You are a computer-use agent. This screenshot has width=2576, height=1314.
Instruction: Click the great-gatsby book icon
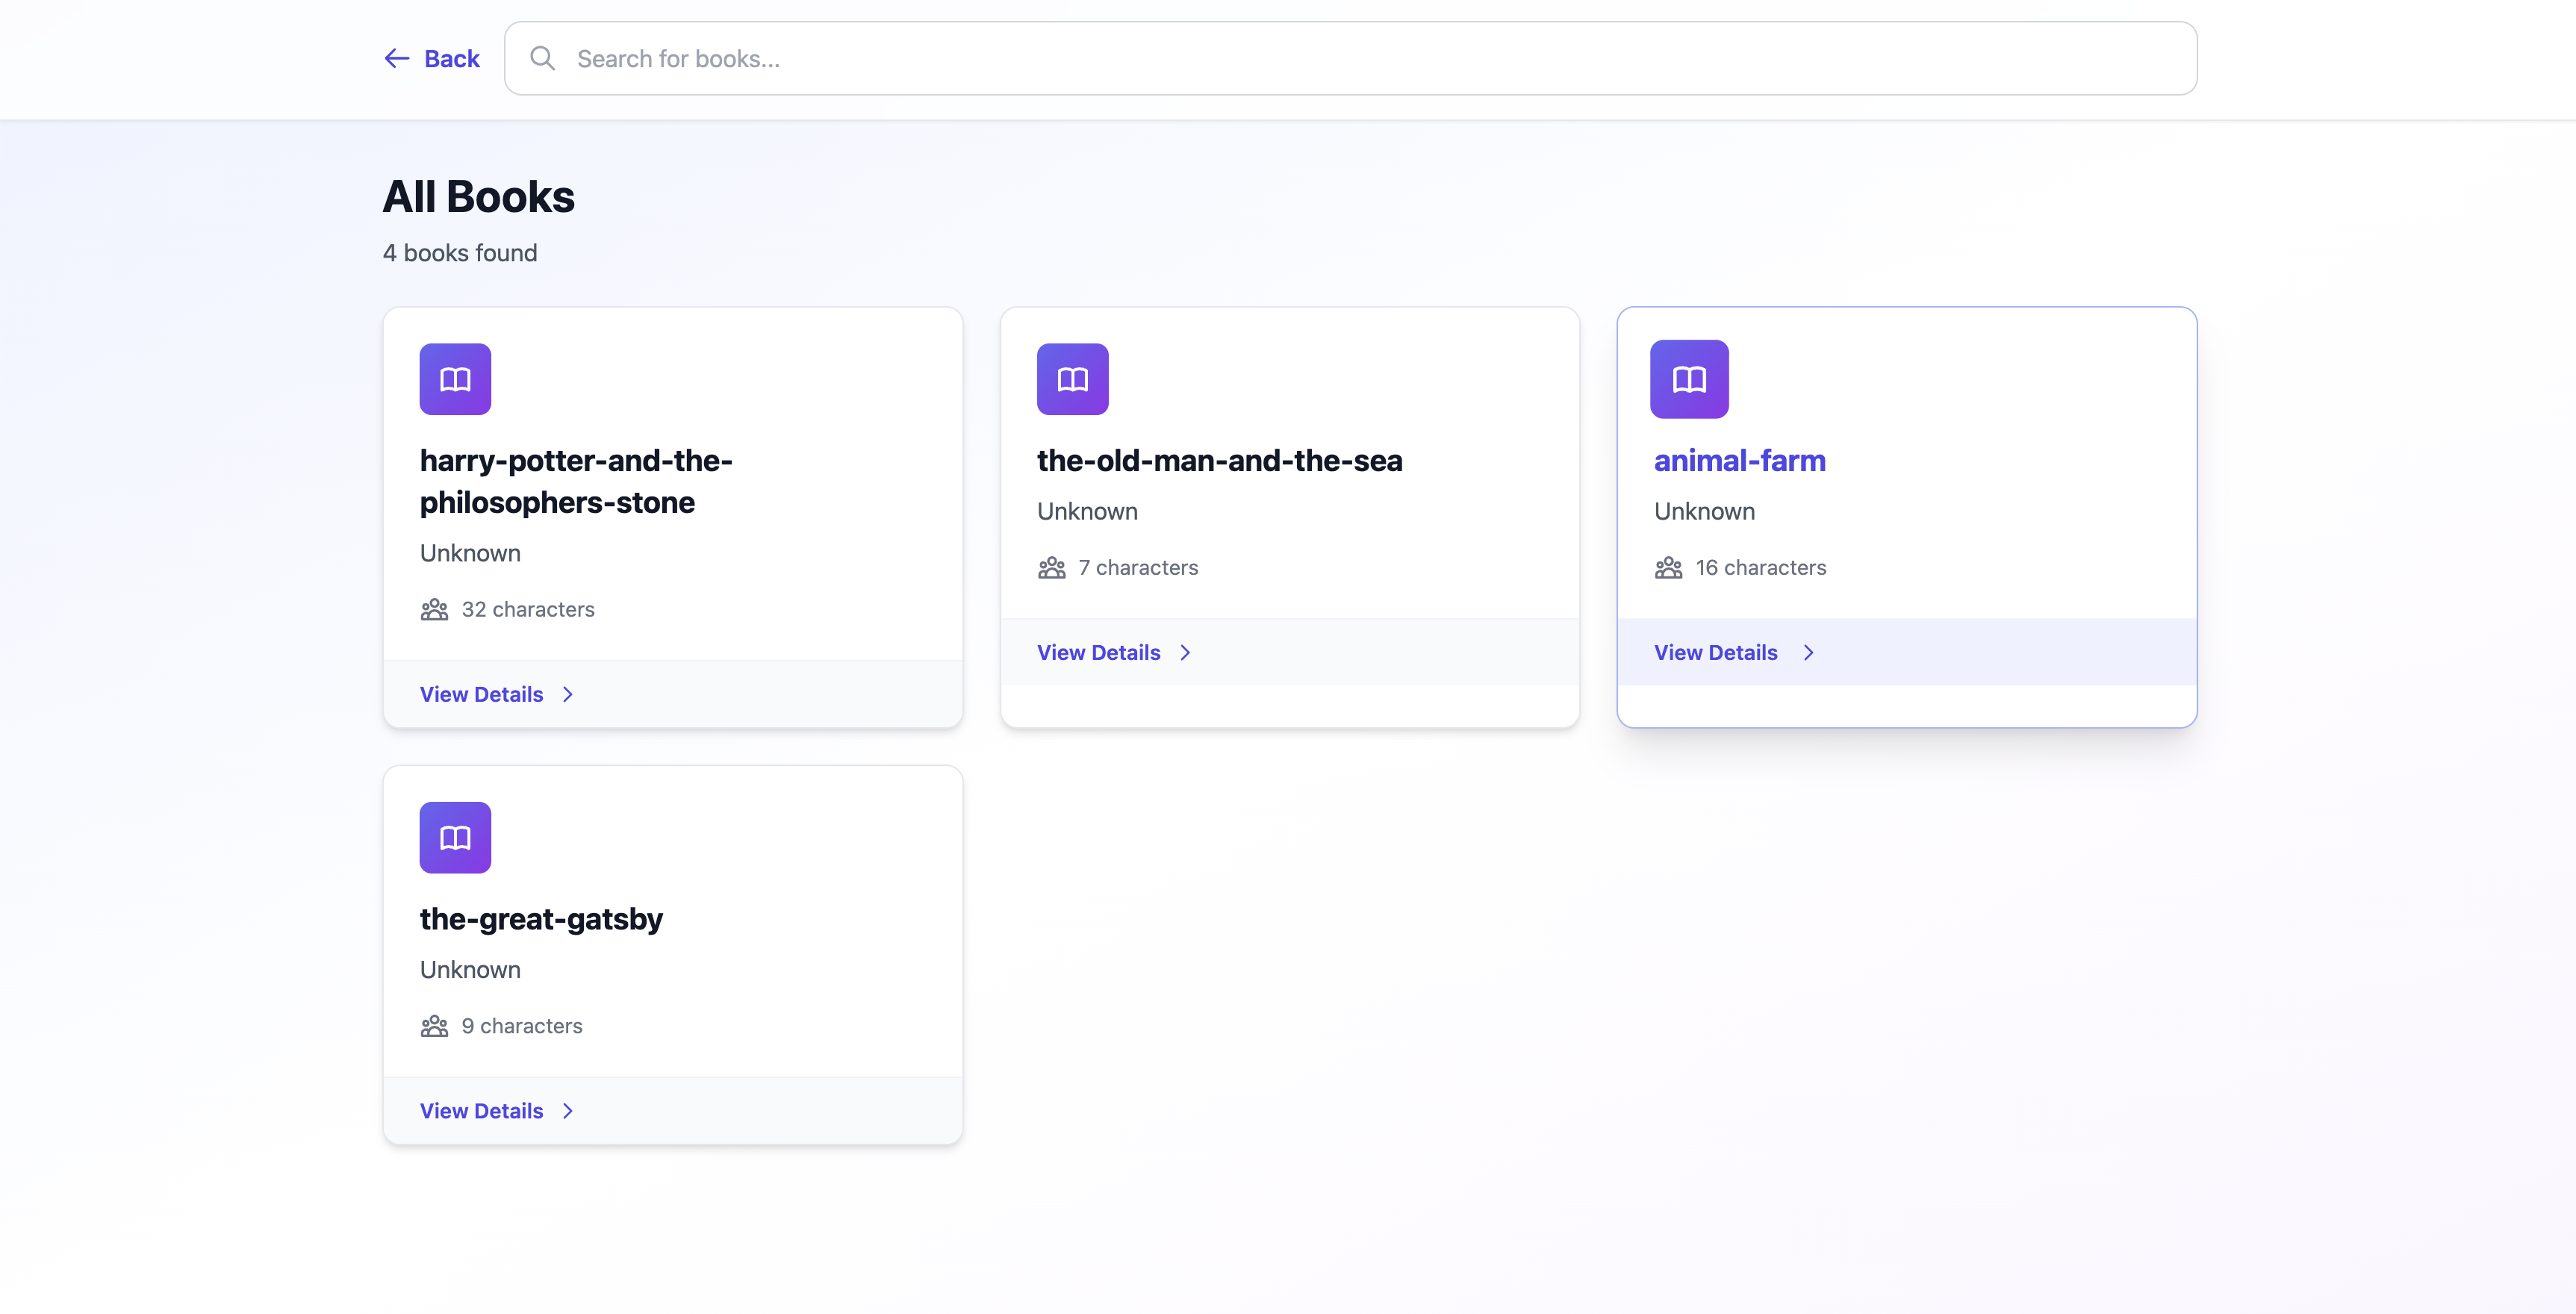pyautogui.click(x=455, y=837)
